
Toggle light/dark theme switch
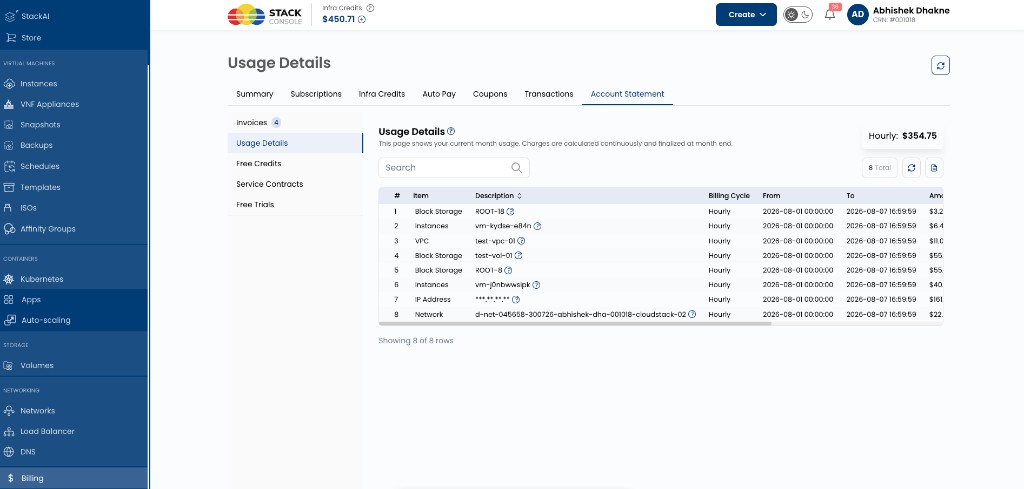[x=798, y=14]
